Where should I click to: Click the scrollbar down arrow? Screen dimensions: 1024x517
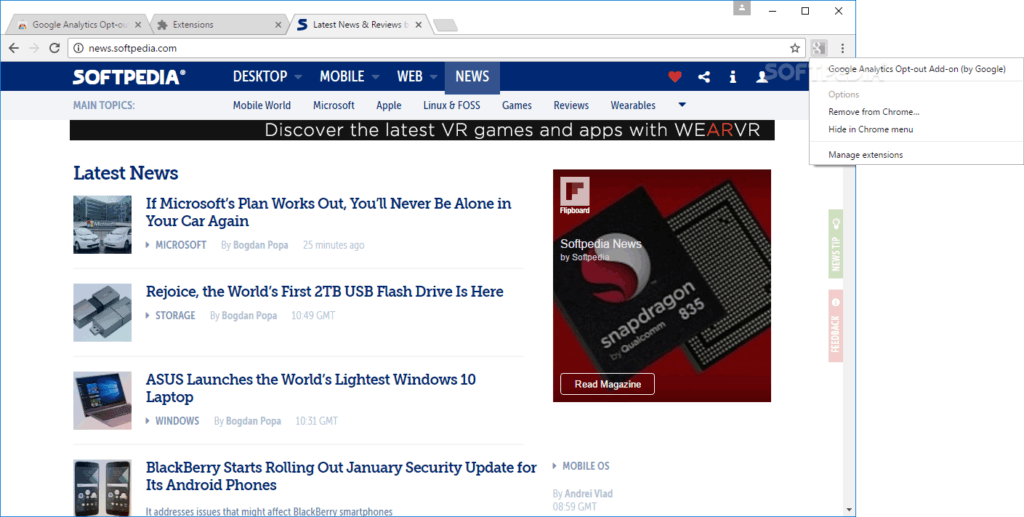(849, 510)
